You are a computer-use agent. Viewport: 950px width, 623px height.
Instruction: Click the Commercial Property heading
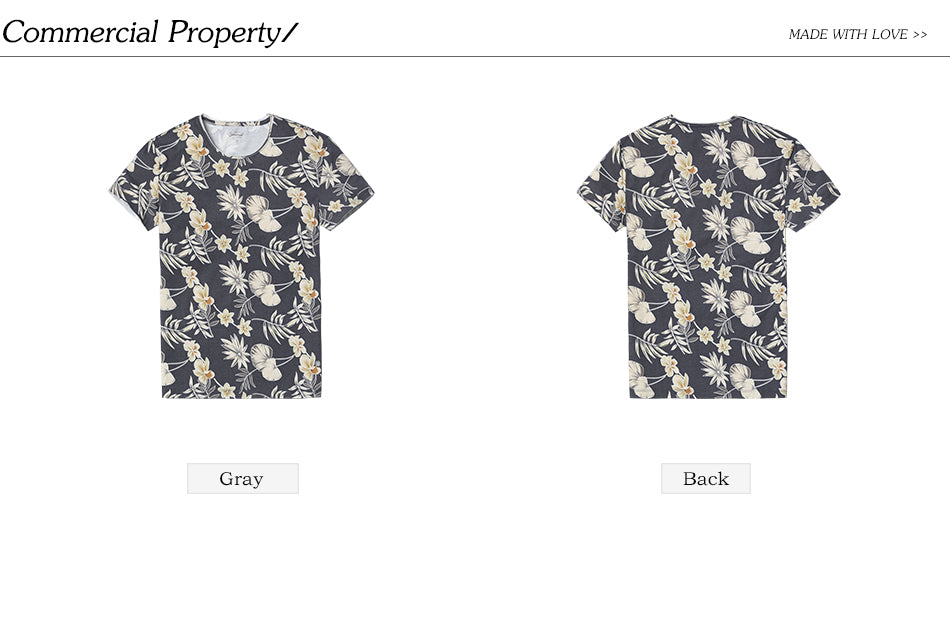coord(150,32)
